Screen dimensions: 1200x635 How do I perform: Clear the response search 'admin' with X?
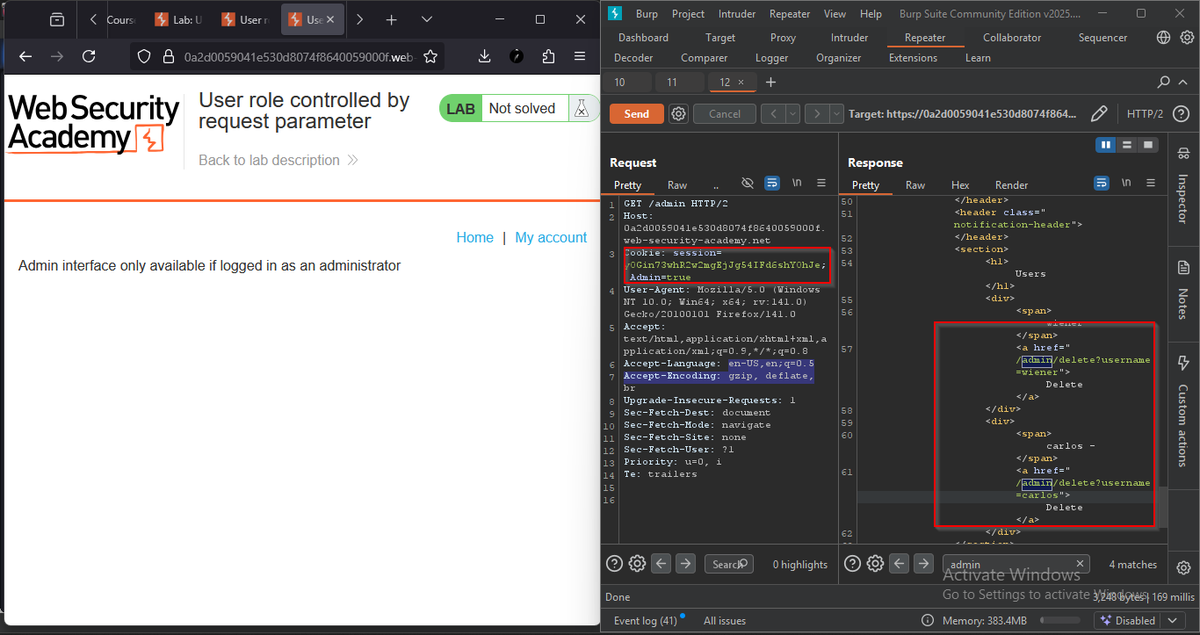pyautogui.click(x=1080, y=564)
